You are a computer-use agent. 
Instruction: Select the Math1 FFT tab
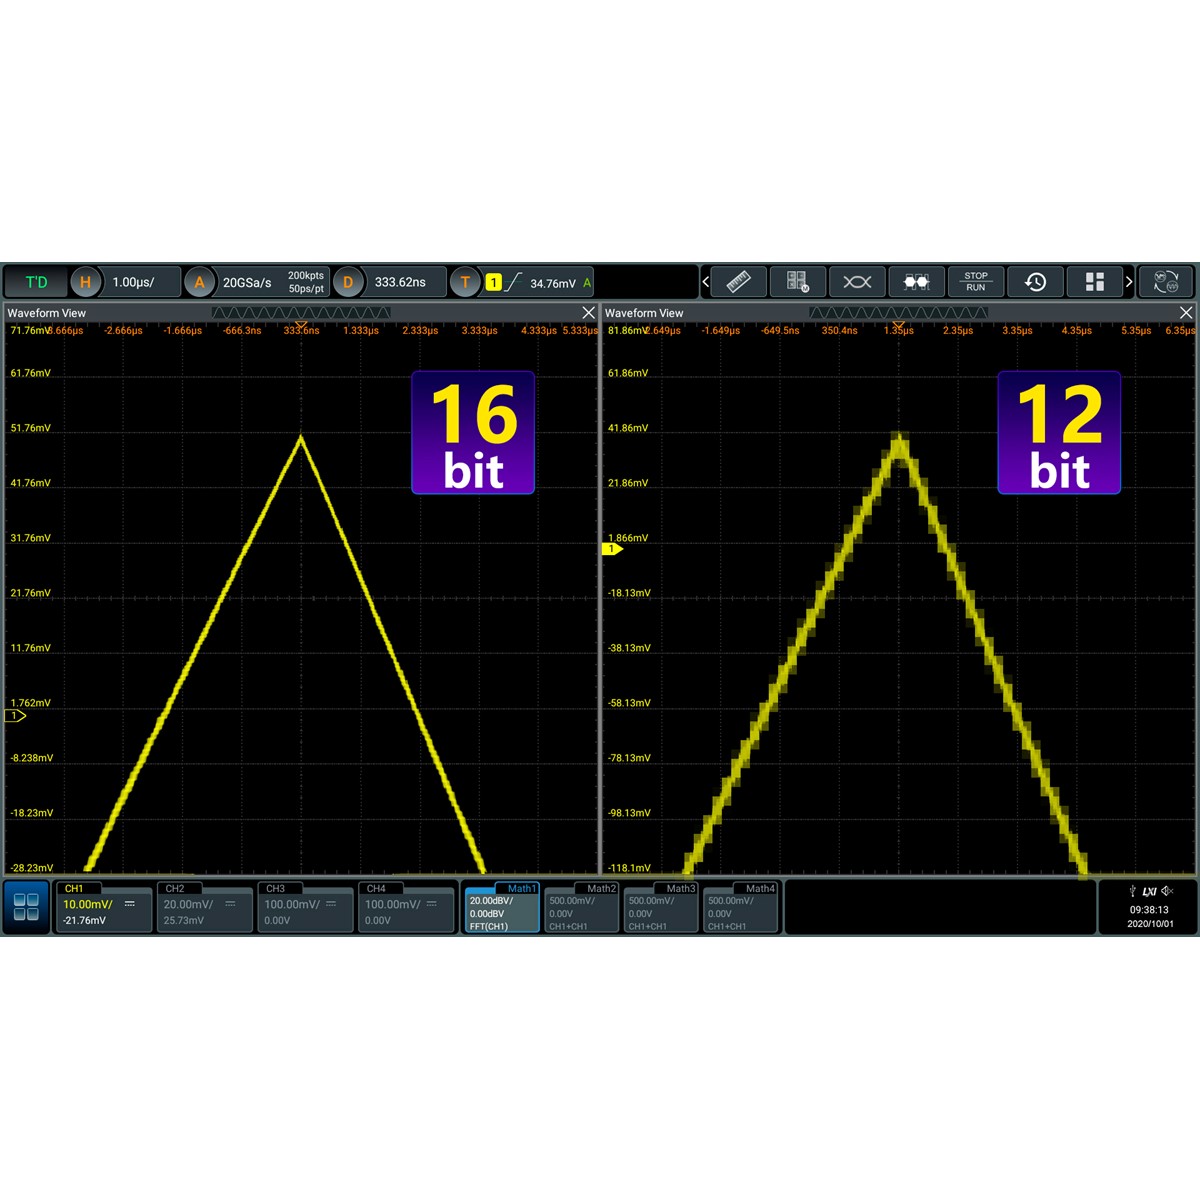pos(502,908)
